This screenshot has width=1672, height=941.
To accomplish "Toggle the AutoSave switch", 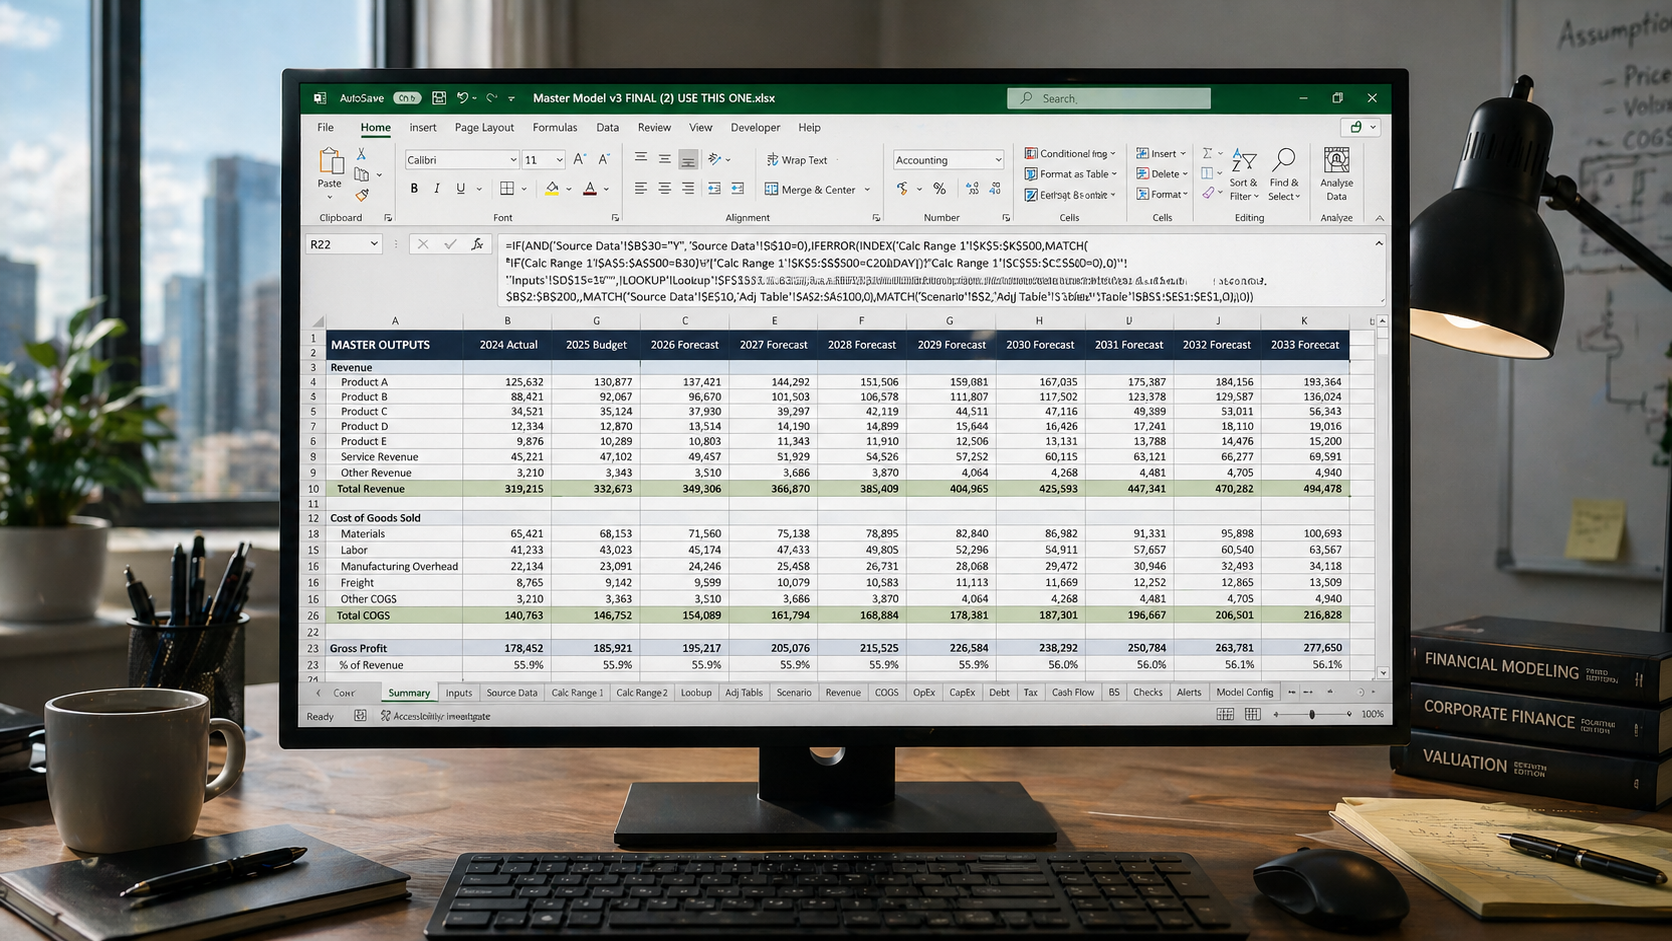I will [x=407, y=98].
